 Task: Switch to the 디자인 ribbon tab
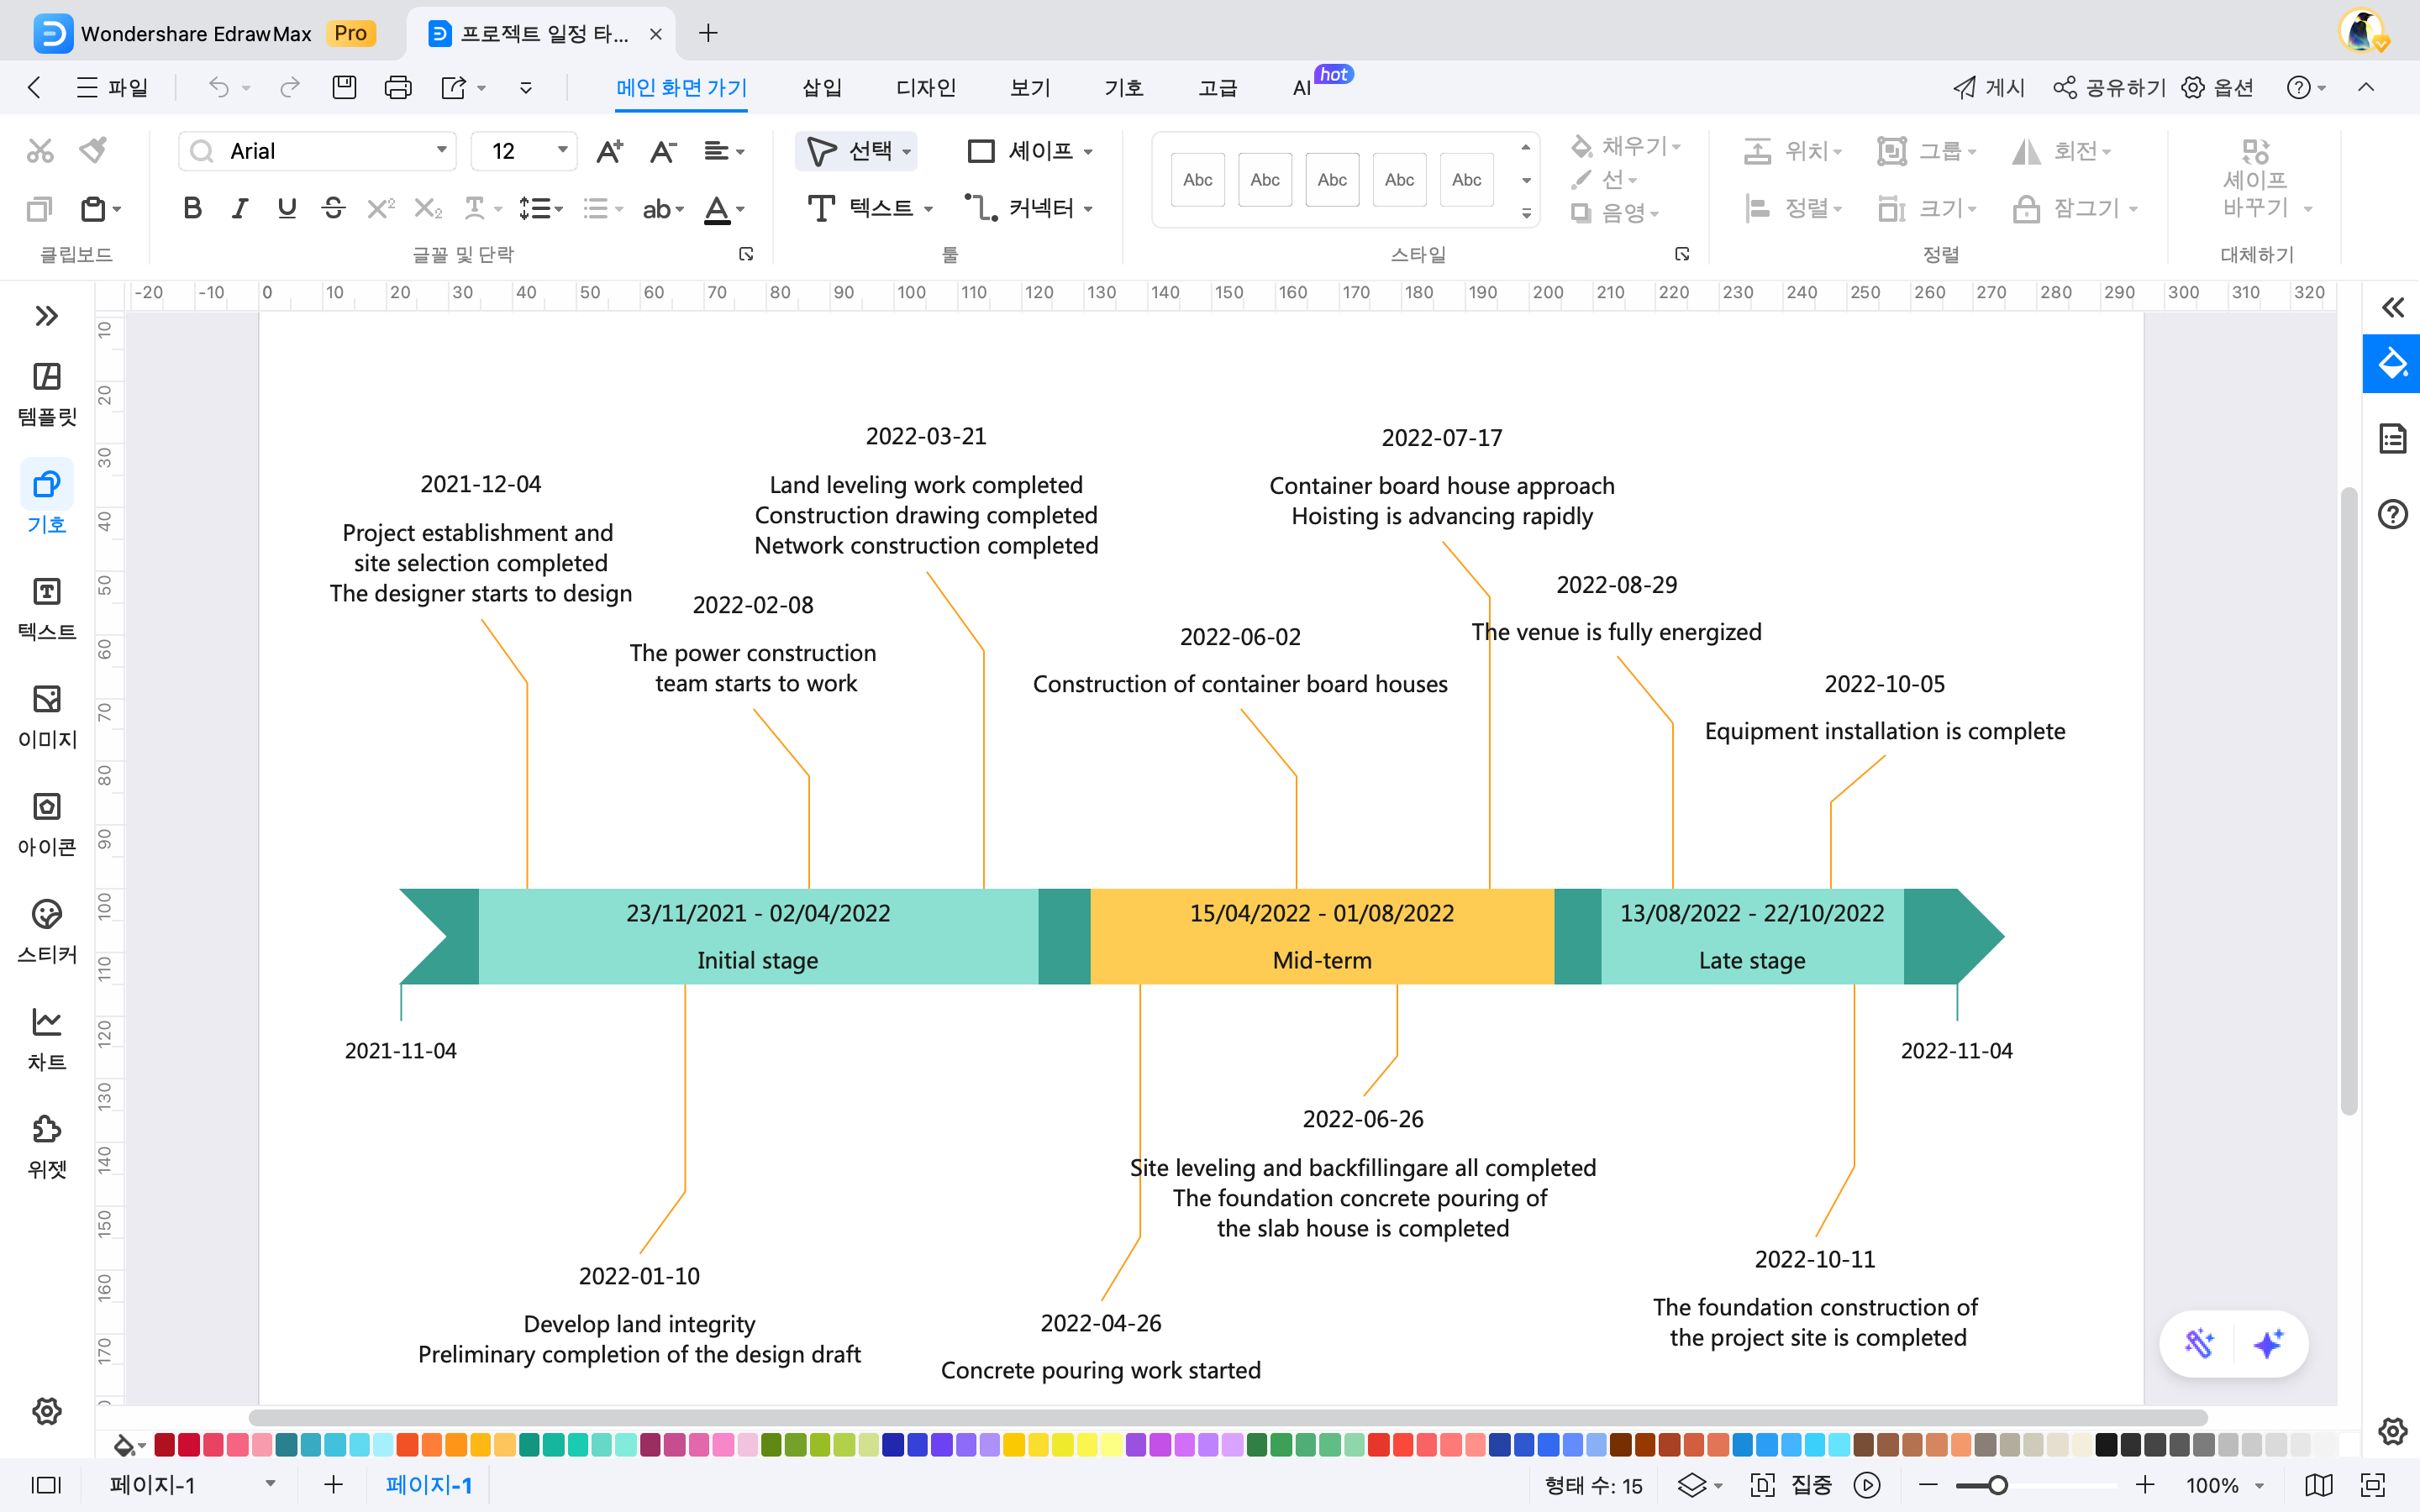point(925,88)
